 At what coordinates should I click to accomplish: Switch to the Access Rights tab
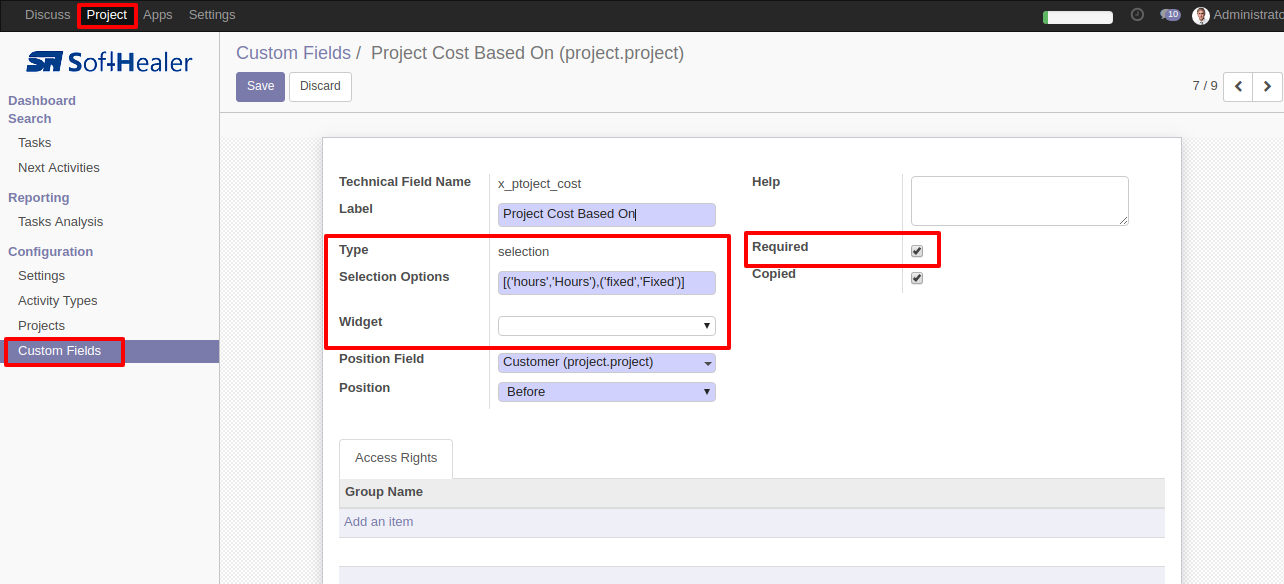point(396,458)
